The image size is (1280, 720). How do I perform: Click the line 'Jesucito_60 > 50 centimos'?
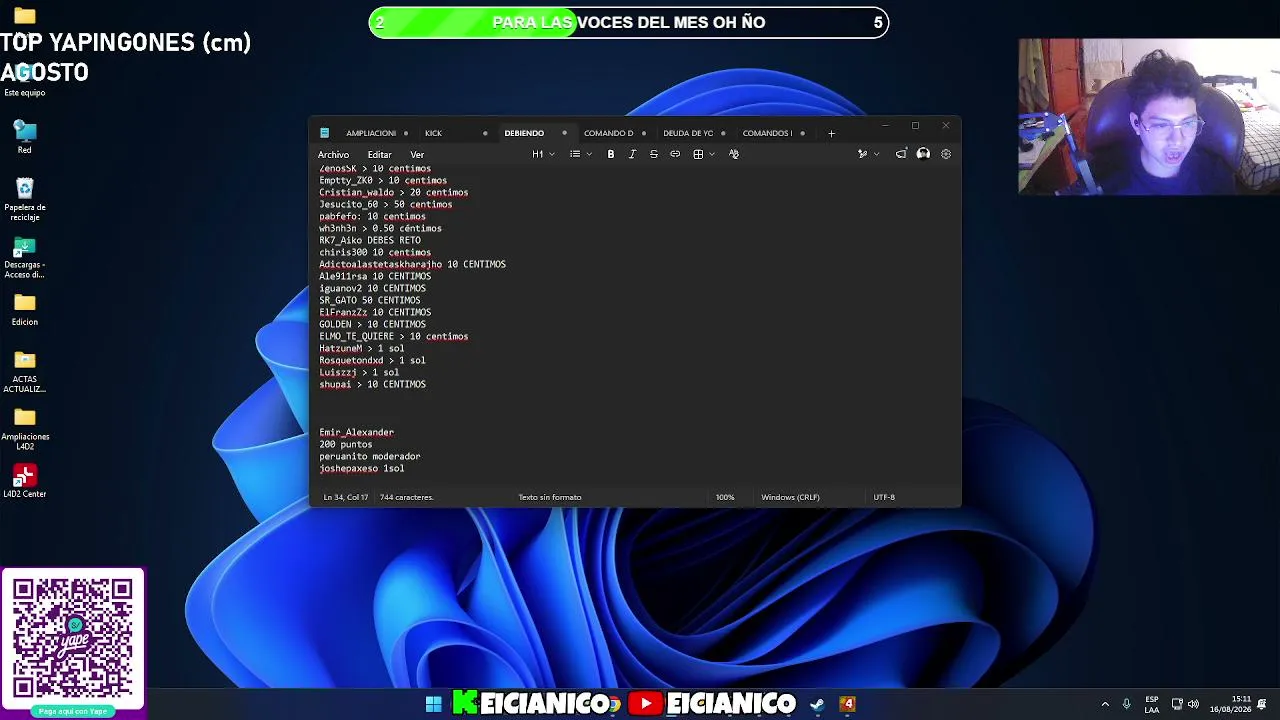[x=386, y=204]
